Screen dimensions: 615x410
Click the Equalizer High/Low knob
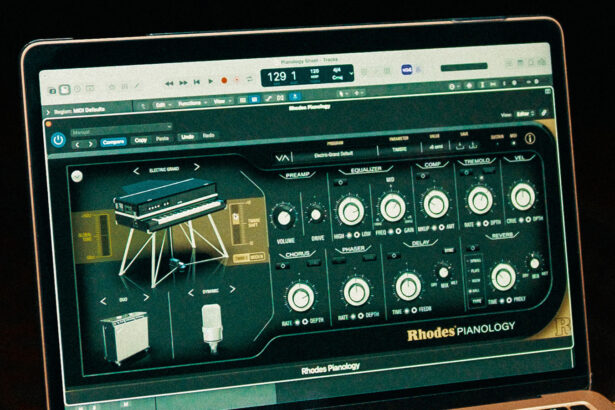(351, 211)
